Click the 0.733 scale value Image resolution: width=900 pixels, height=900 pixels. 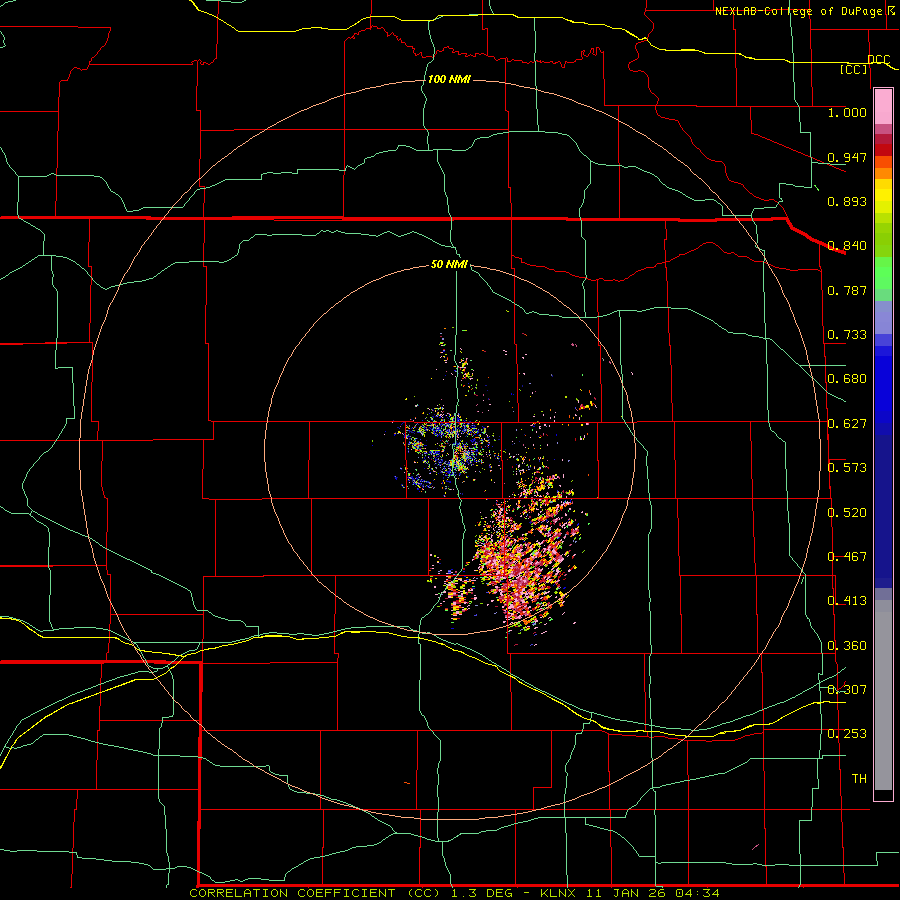(x=847, y=334)
